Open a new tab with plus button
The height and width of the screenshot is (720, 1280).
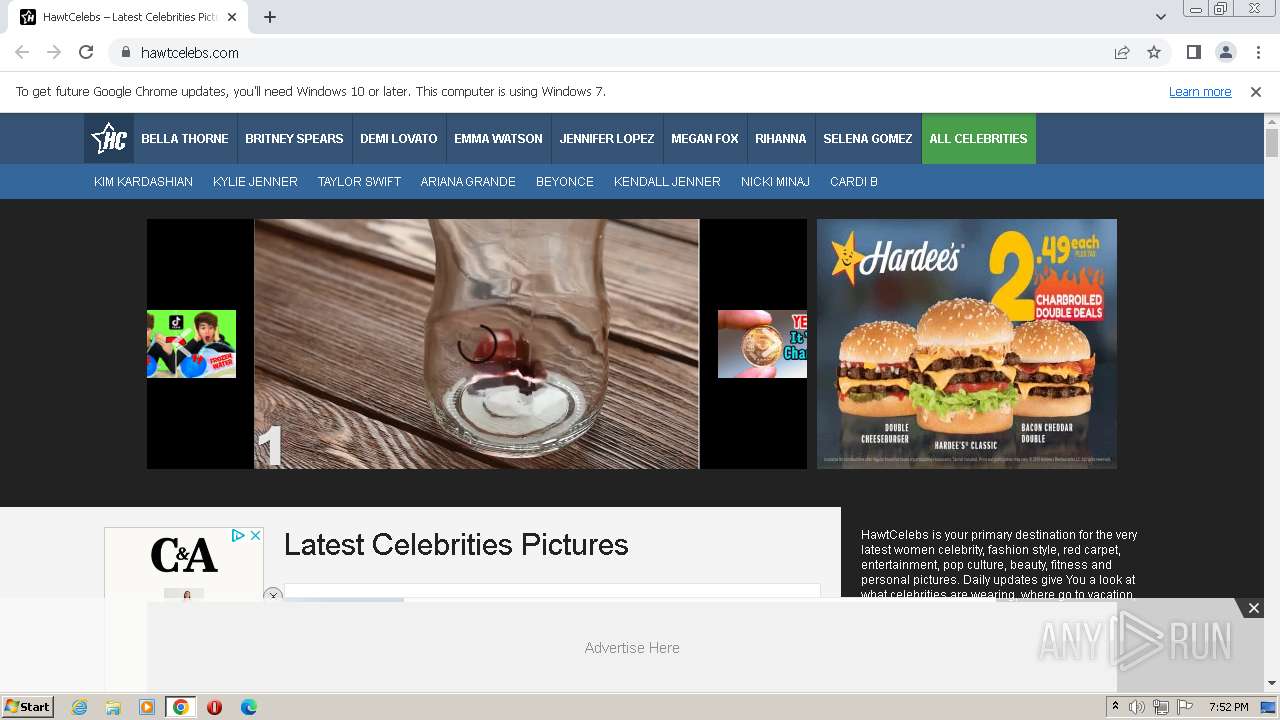click(270, 17)
